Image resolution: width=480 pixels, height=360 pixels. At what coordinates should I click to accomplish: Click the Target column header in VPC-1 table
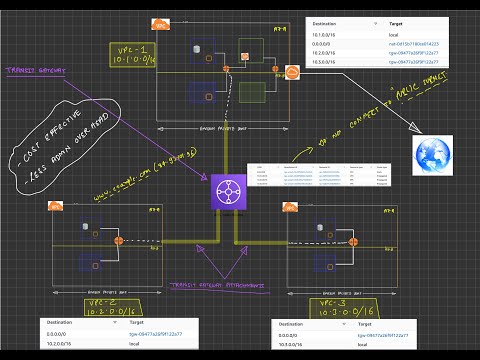396,24
